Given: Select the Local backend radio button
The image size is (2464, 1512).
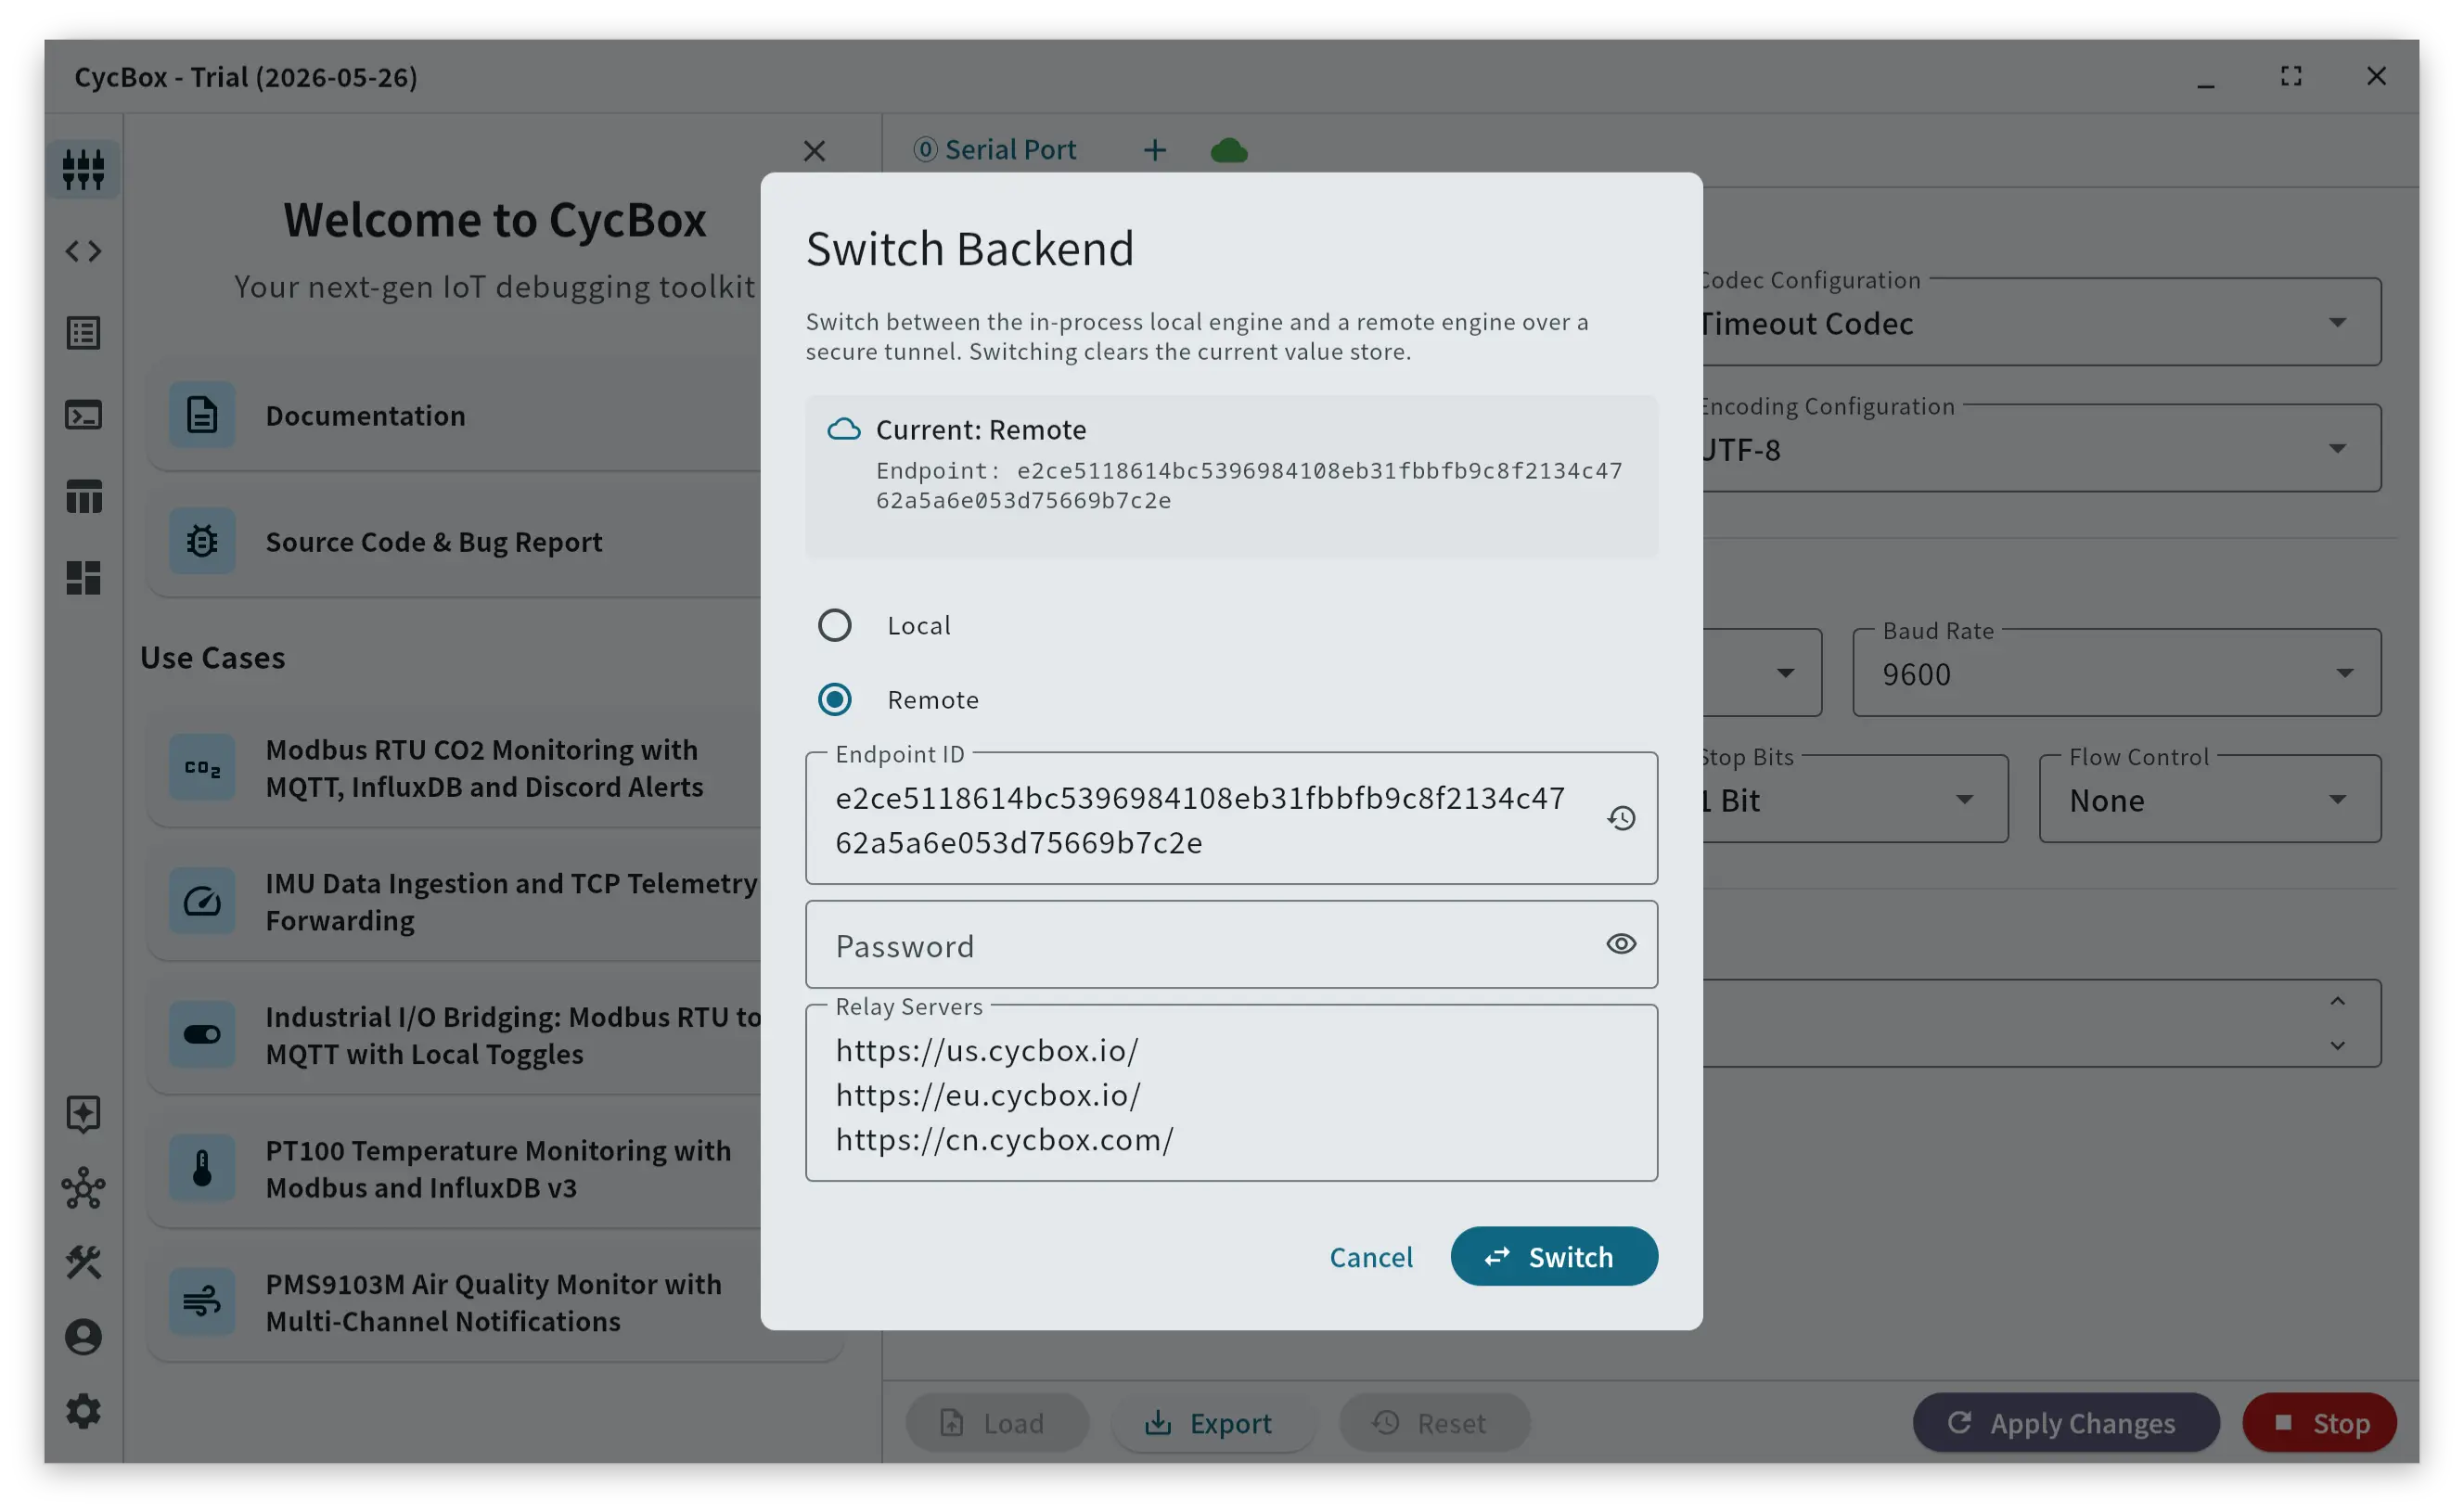Looking at the screenshot, I should pos(835,626).
